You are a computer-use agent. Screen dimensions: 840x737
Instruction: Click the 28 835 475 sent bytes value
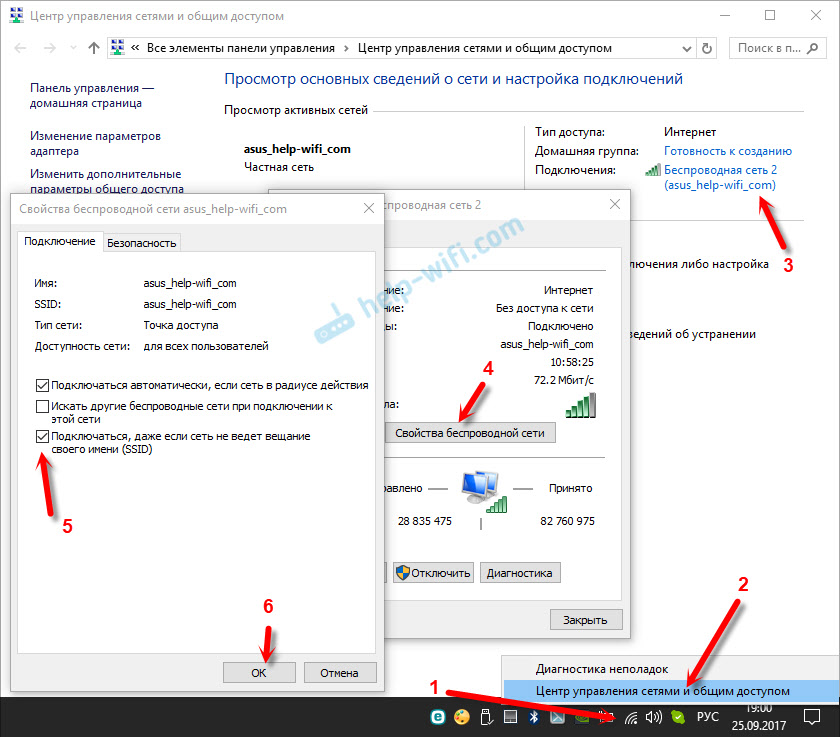425,521
